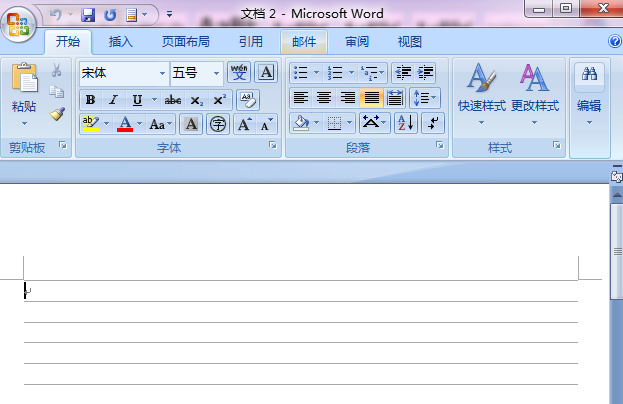Image resolution: width=623 pixels, height=404 pixels.
Task: Toggle strikethrough abc formatting
Action: point(173,100)
